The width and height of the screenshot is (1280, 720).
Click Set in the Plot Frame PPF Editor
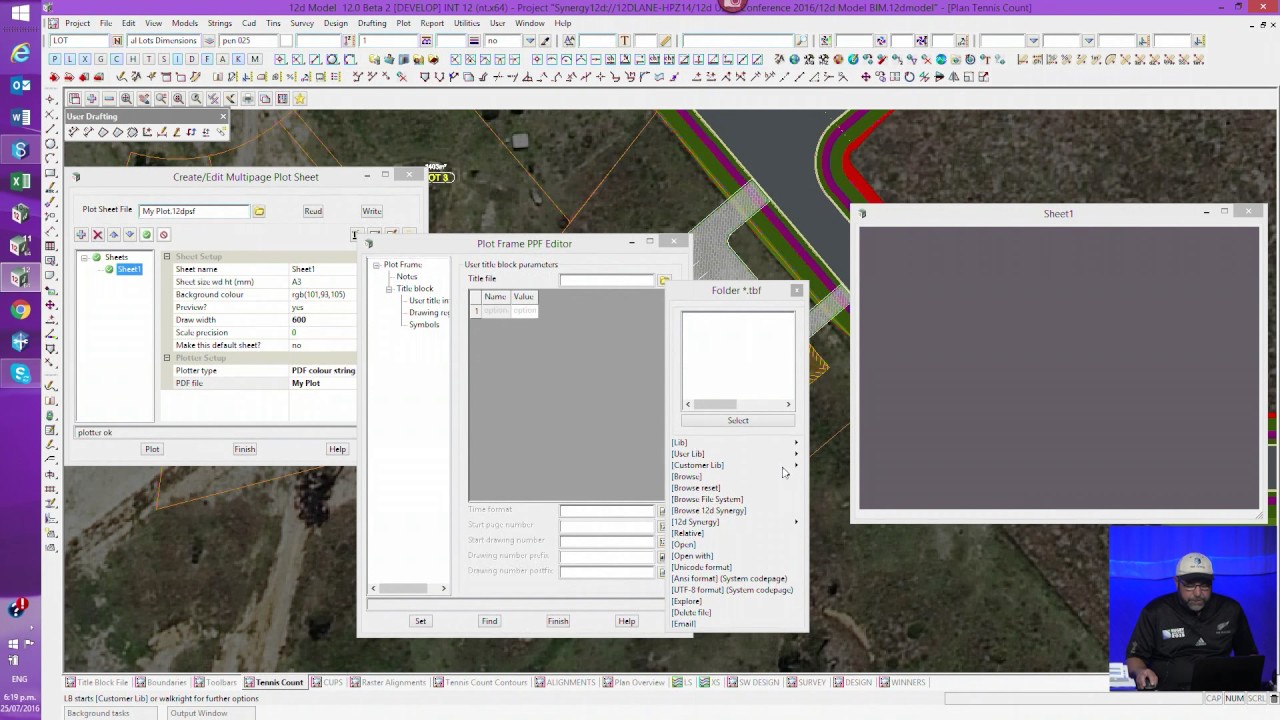coord(421,621)
